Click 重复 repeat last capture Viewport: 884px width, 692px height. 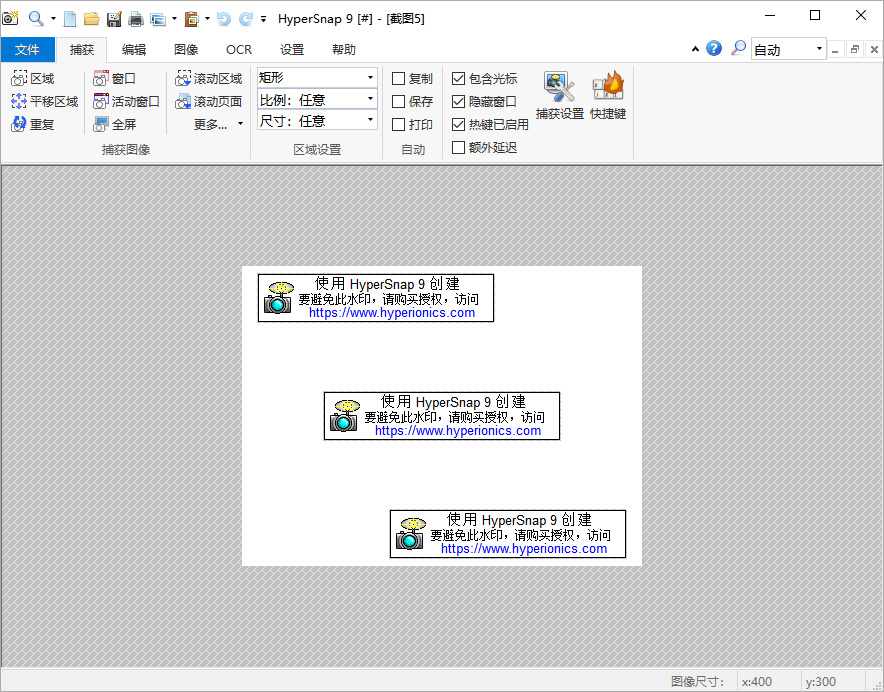33,124
